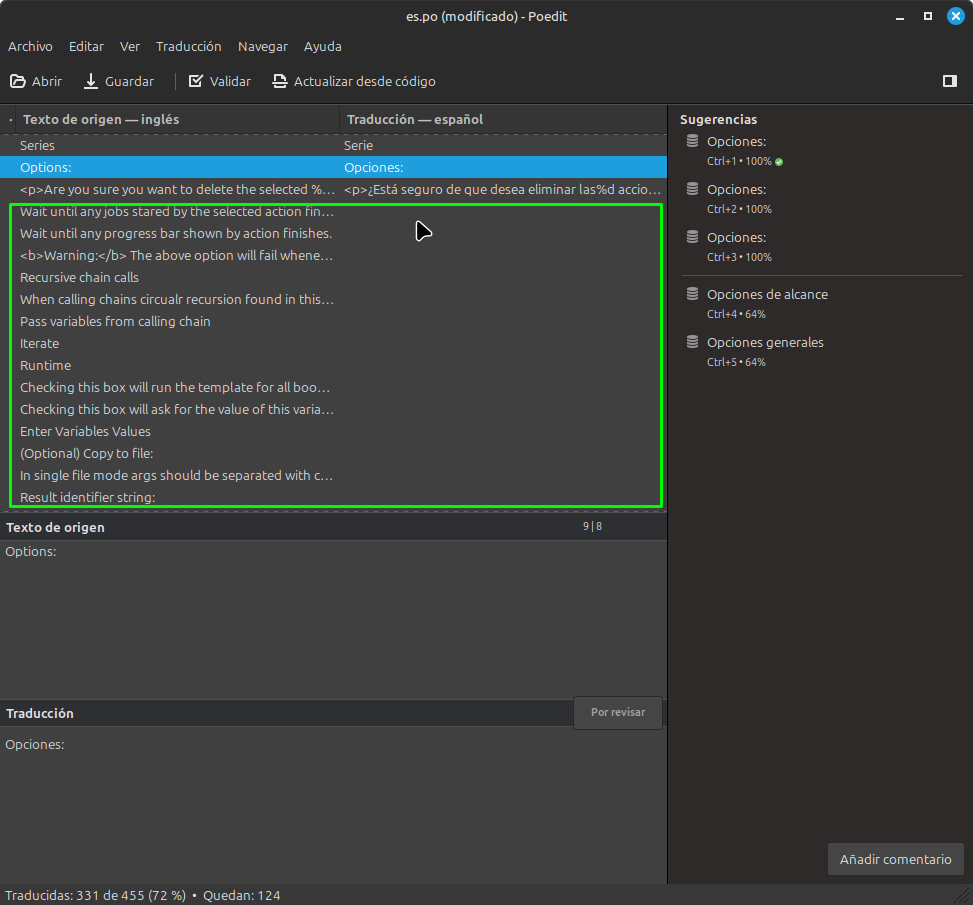Image resolution: width=973 pixels, height=905 pixels.
Task: Toggle the Por revisar button
Action: point(617,713)
